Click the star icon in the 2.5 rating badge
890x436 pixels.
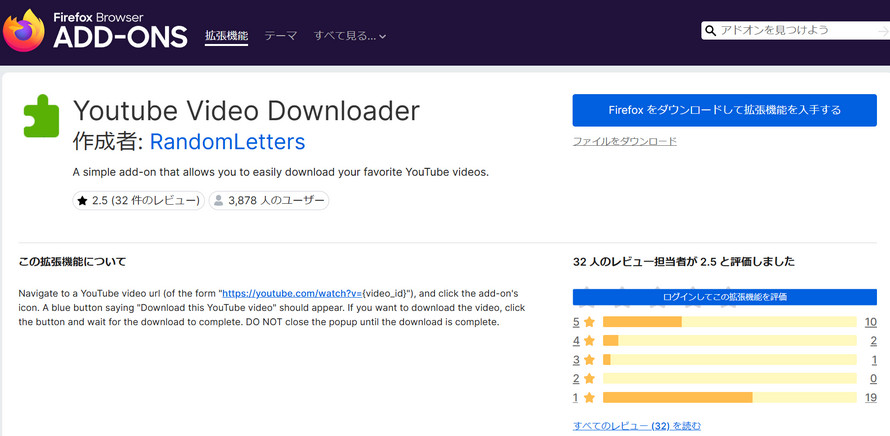[x=82, y=200]
